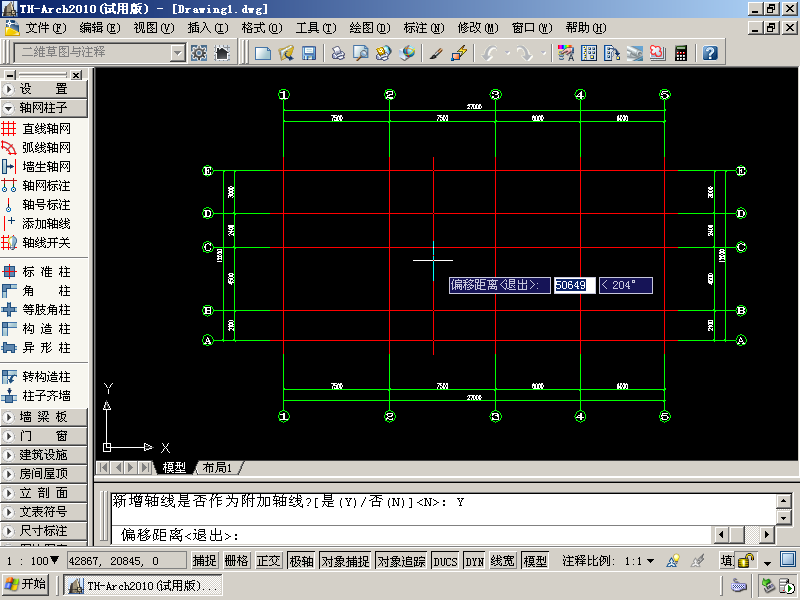Open the 轴号标注 tool
Viewport: 800px width, 600px height.
37,205
